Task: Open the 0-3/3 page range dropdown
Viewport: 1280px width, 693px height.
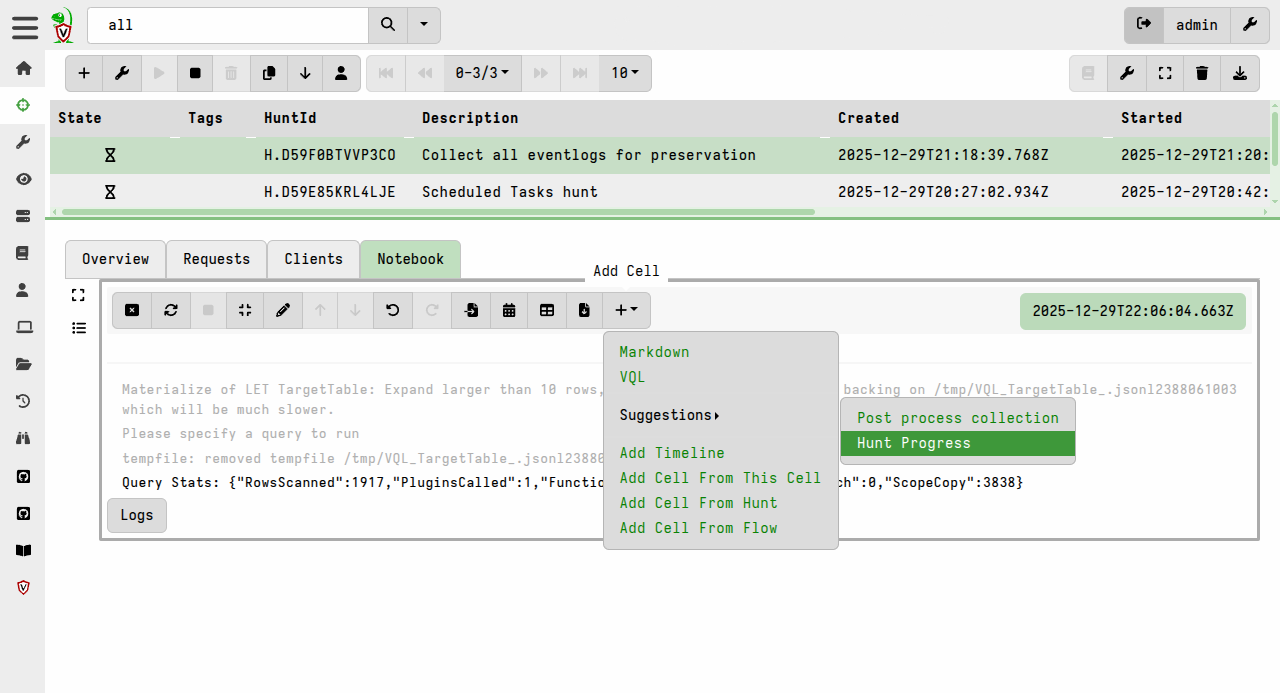Action: click(x=481, y=73)
